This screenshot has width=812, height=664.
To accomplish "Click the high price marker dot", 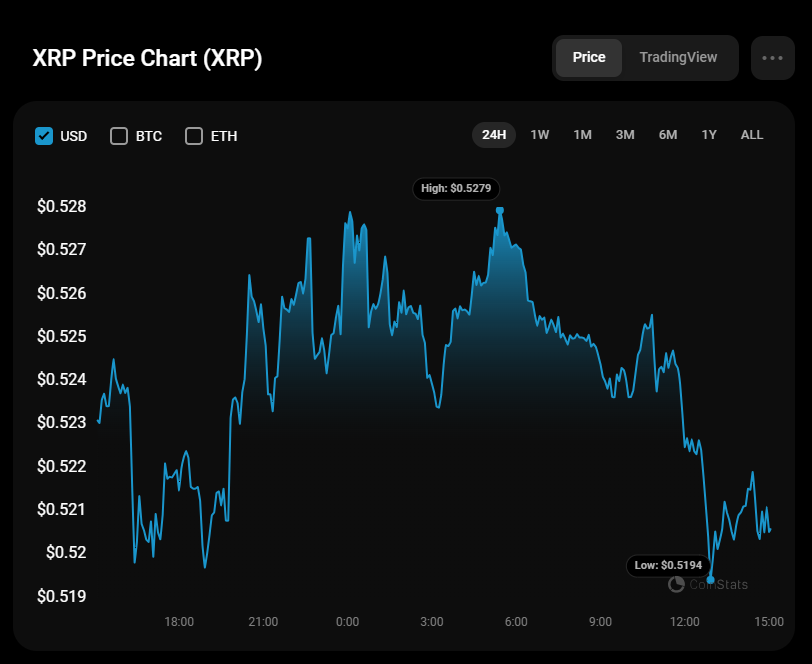I will point(500,210).
